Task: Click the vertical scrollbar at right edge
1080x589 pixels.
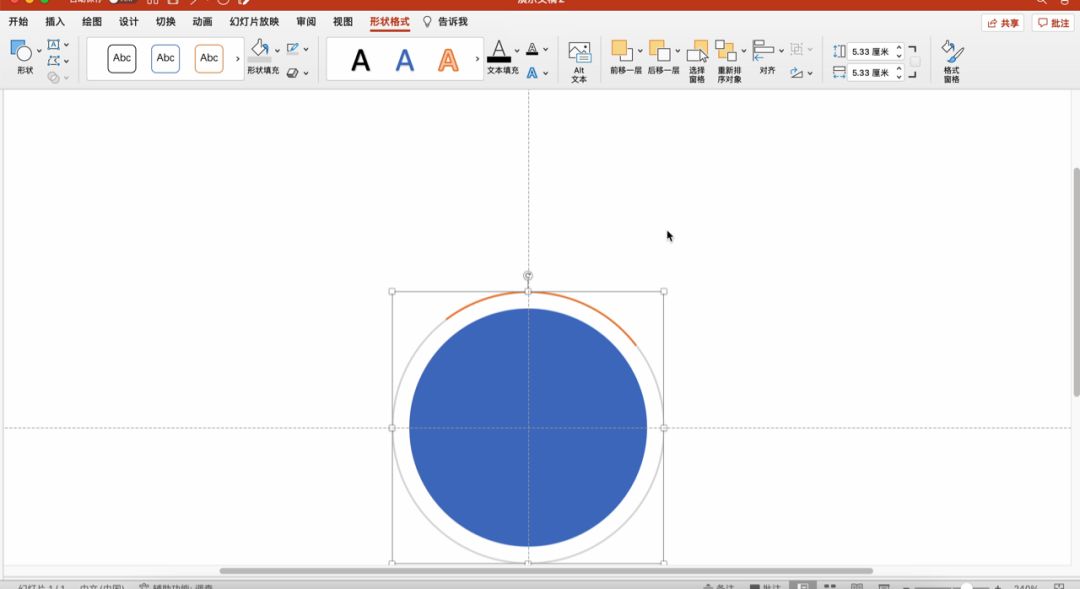Action: [x=1076, y=282]
